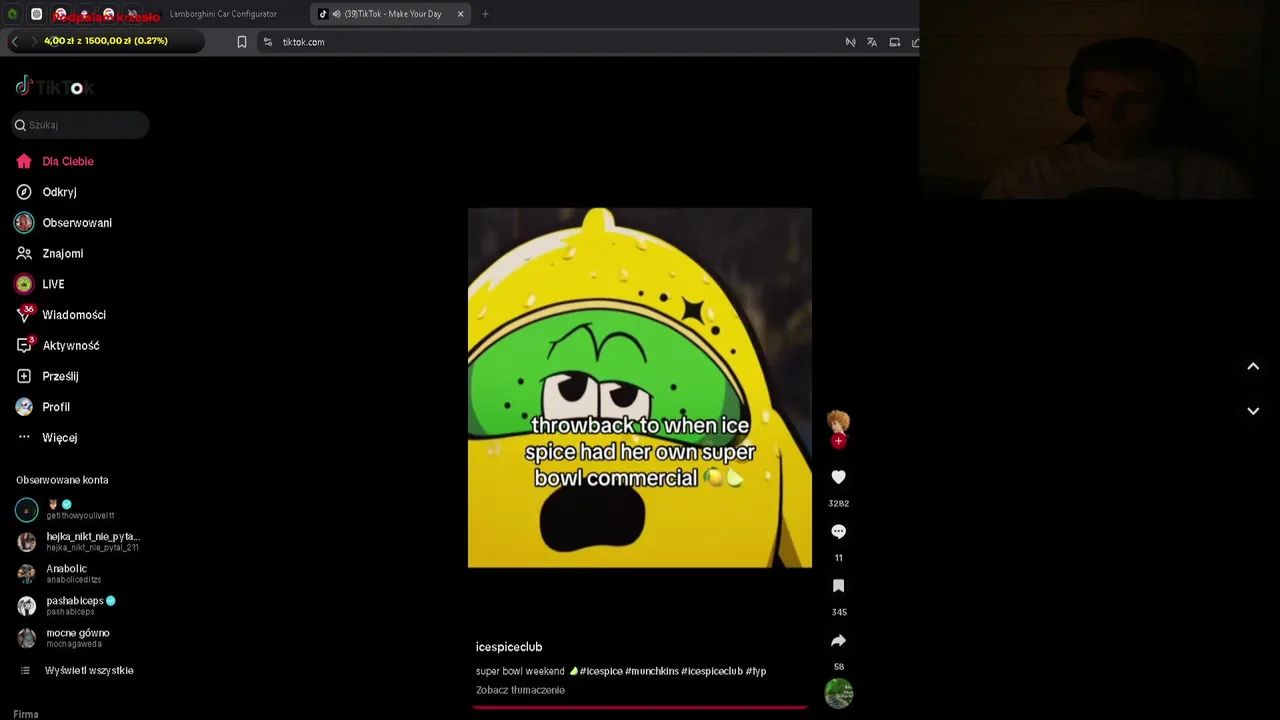Focus the Szukaj search field

tap(80, 125)
